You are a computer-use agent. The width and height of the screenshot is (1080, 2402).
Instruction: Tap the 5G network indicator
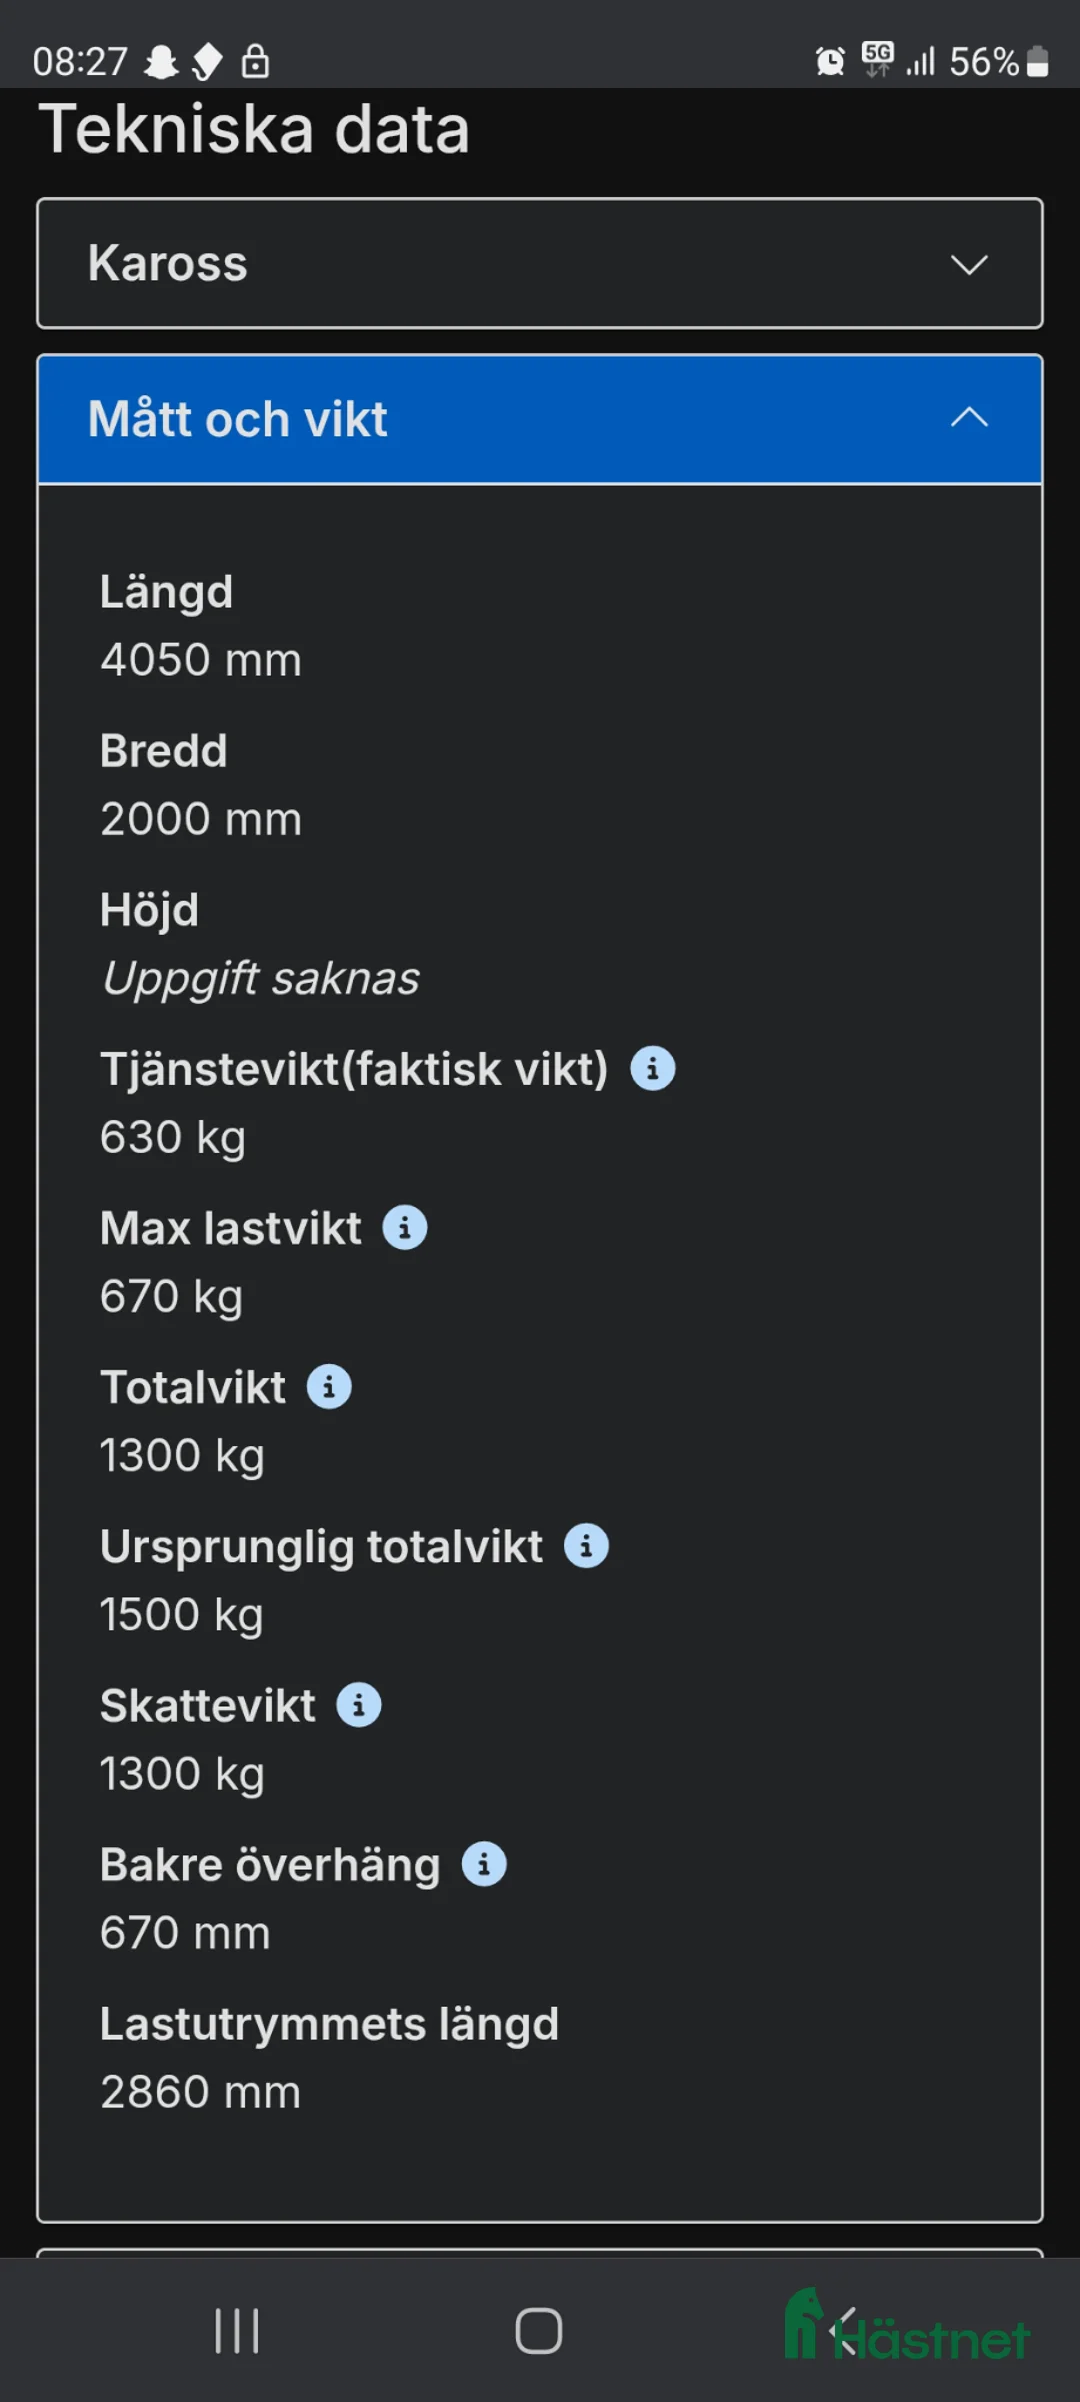(x=876, y=61)
